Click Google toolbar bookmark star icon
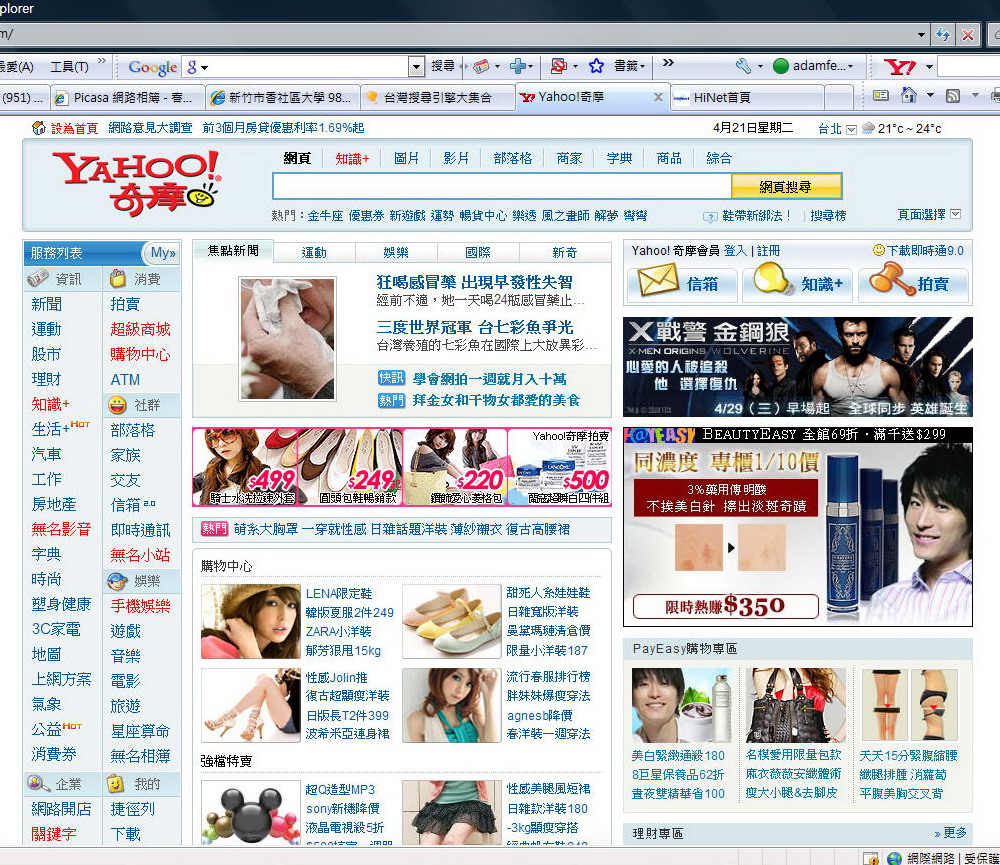1000x865 pixels. pyautogui.click(x=596, y=65)
